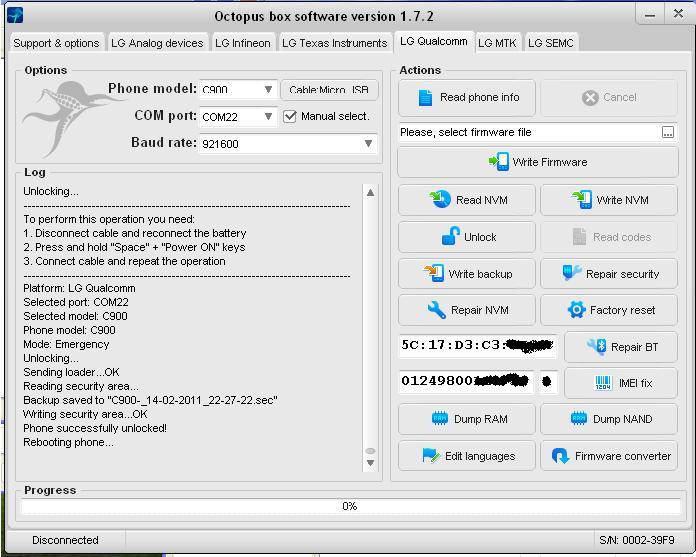
Task: Click the Factory reset button label
Action: click(622, 310)
